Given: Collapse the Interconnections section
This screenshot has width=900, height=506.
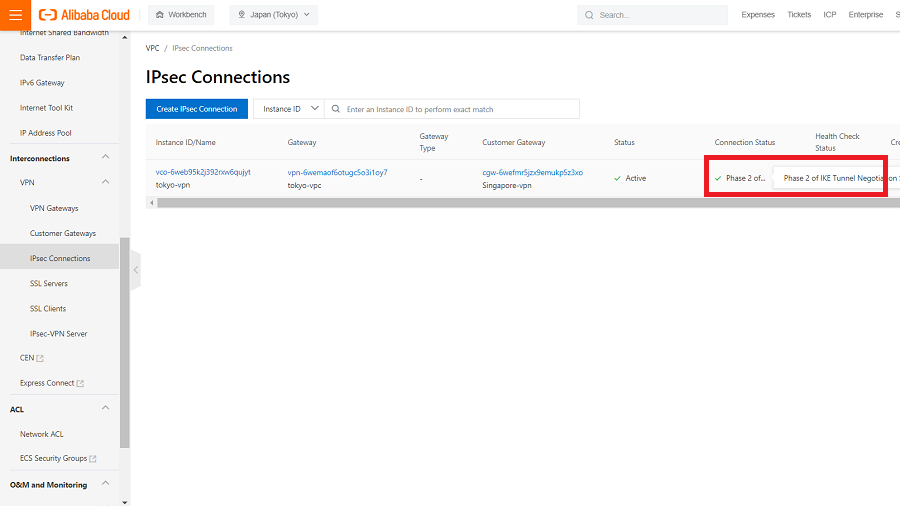Looking at the screenshot, I should point(107,158).
